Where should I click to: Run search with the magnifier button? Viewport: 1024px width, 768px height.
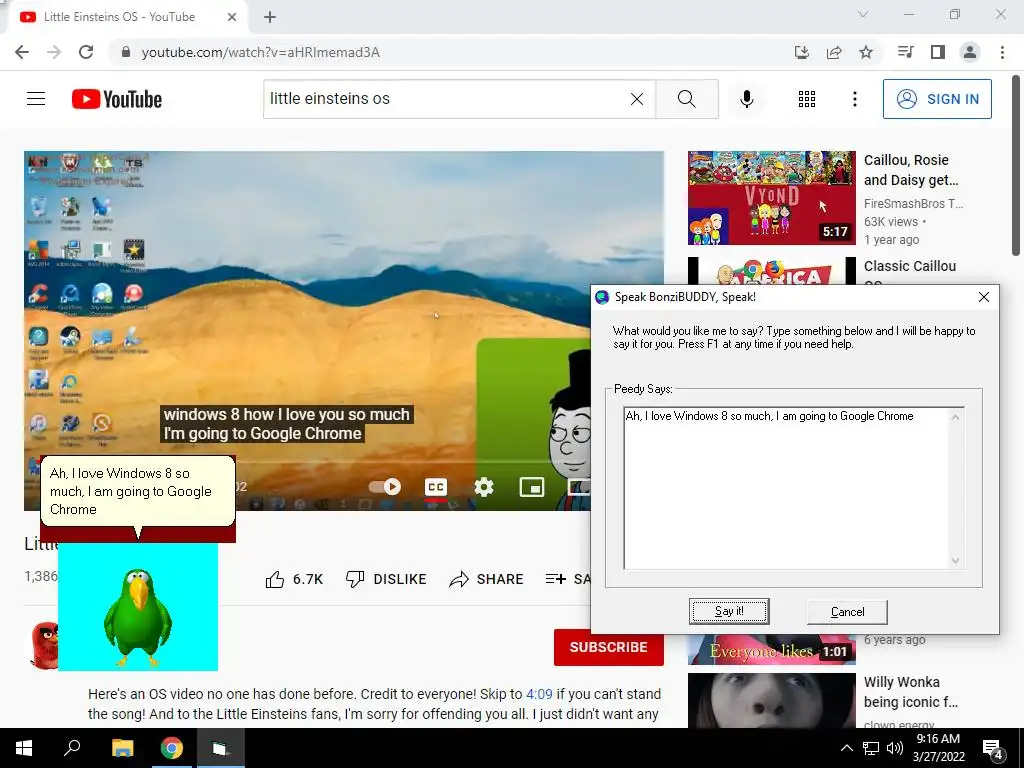click(686, 99)
